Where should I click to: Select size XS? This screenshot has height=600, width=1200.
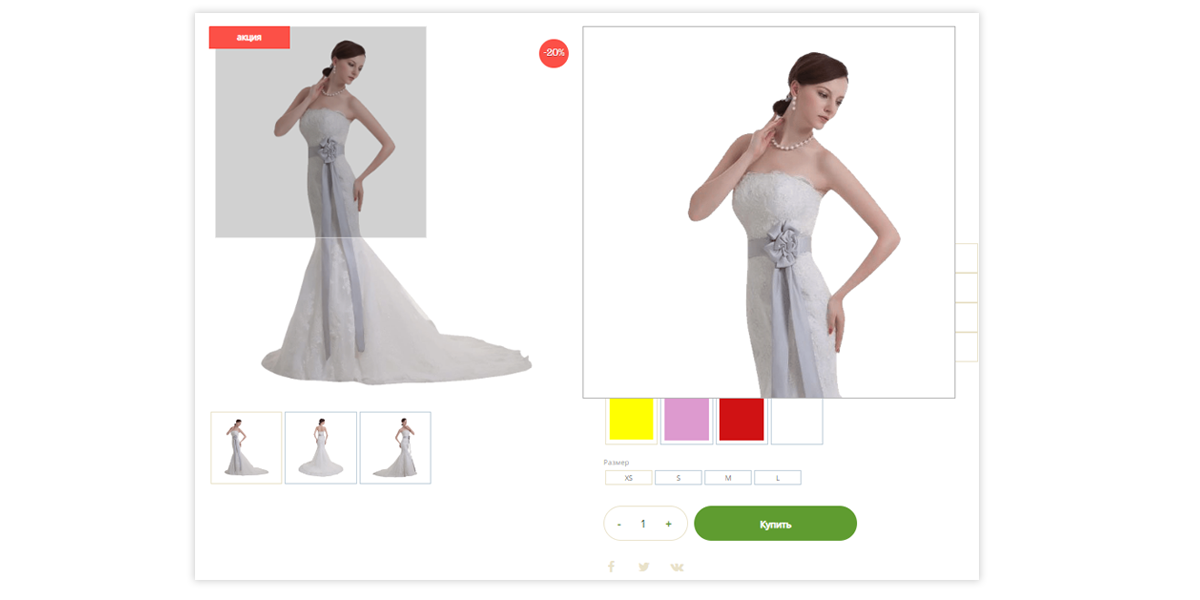point(628,478)
